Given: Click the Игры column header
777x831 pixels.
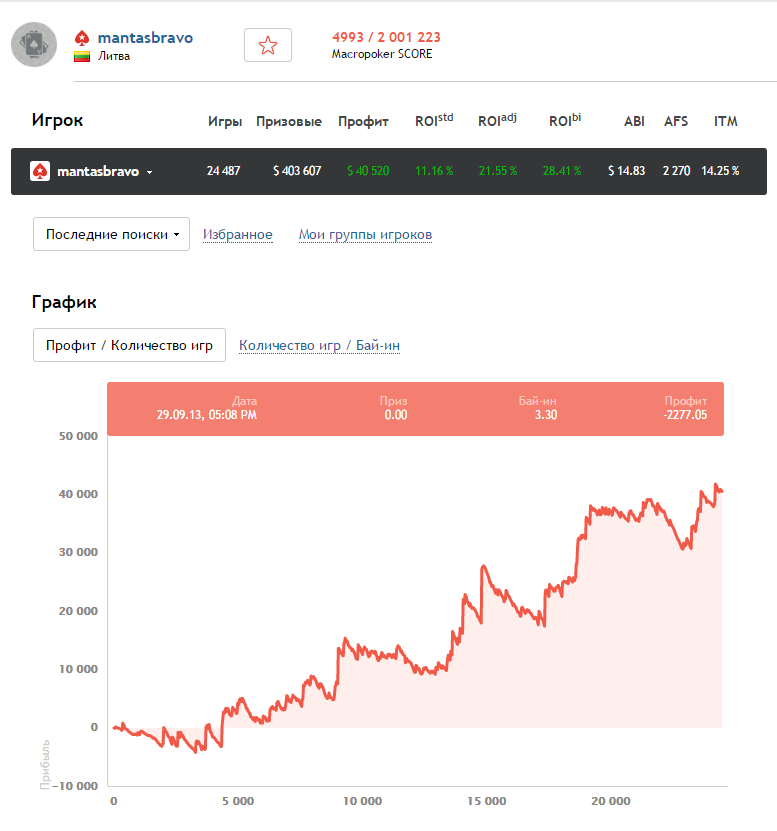Looking at the screenshot, I should [x=225, y=121].
